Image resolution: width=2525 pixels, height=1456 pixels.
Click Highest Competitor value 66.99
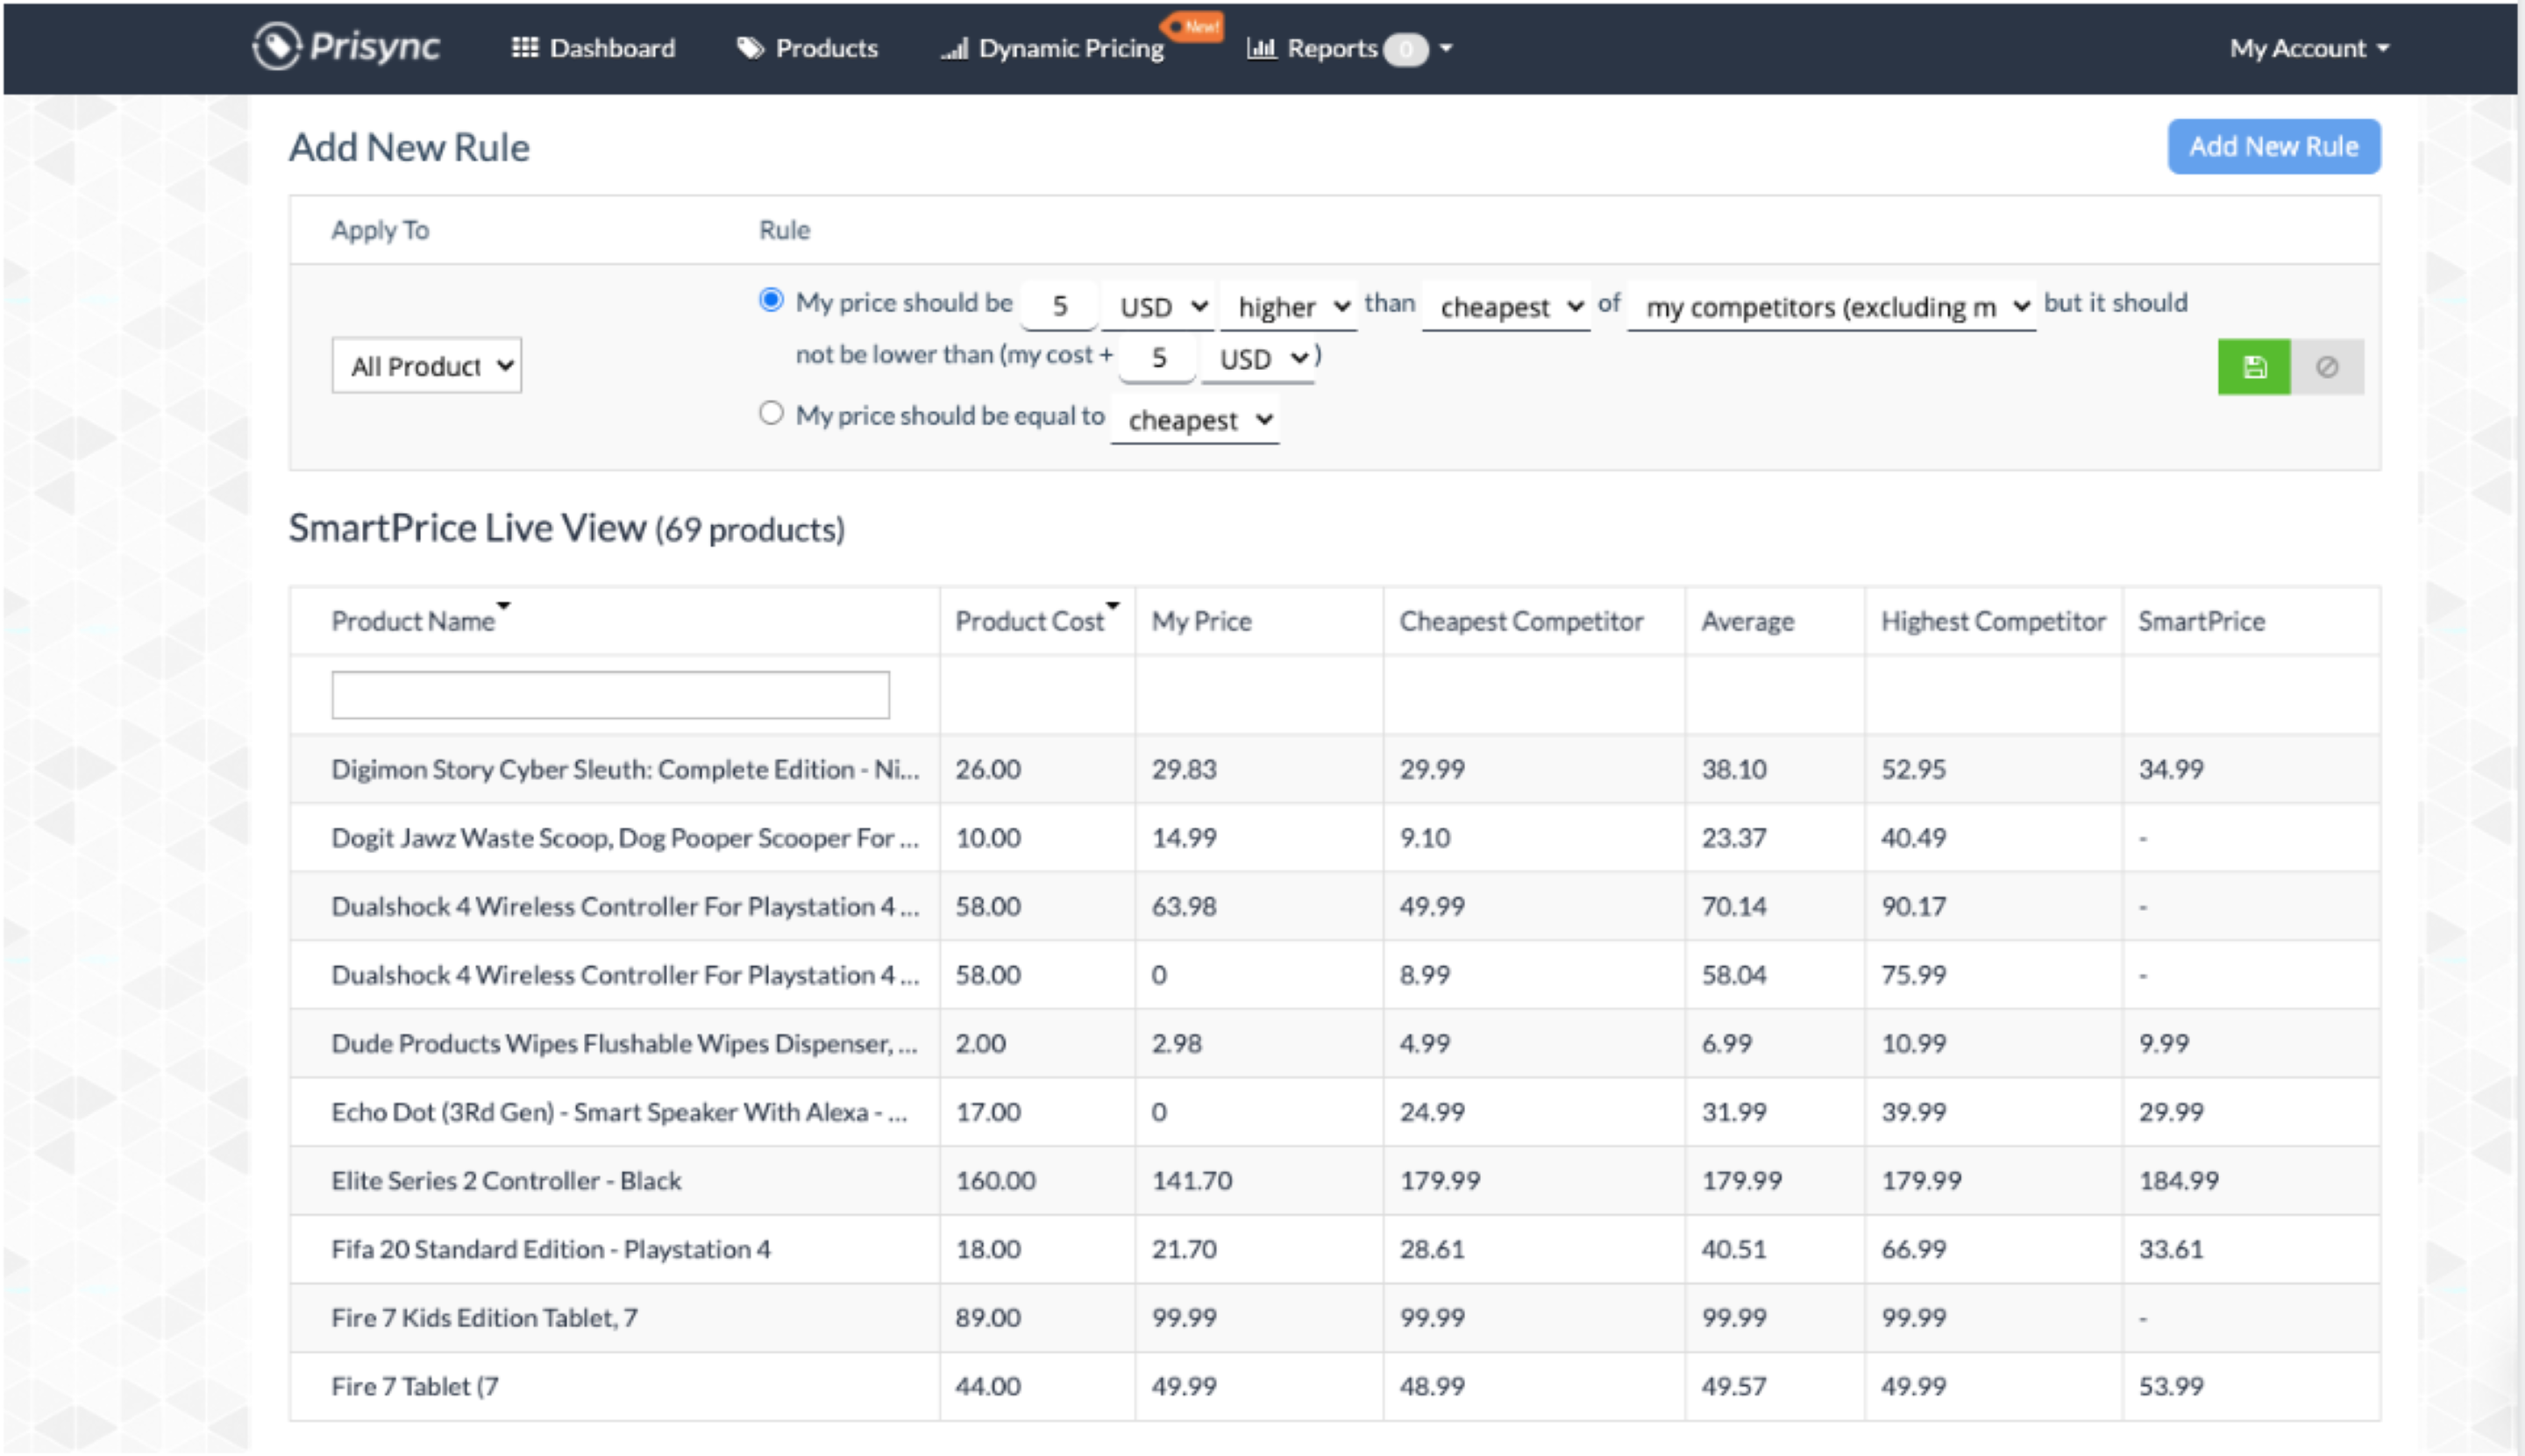click(x=1913, y=1249)
